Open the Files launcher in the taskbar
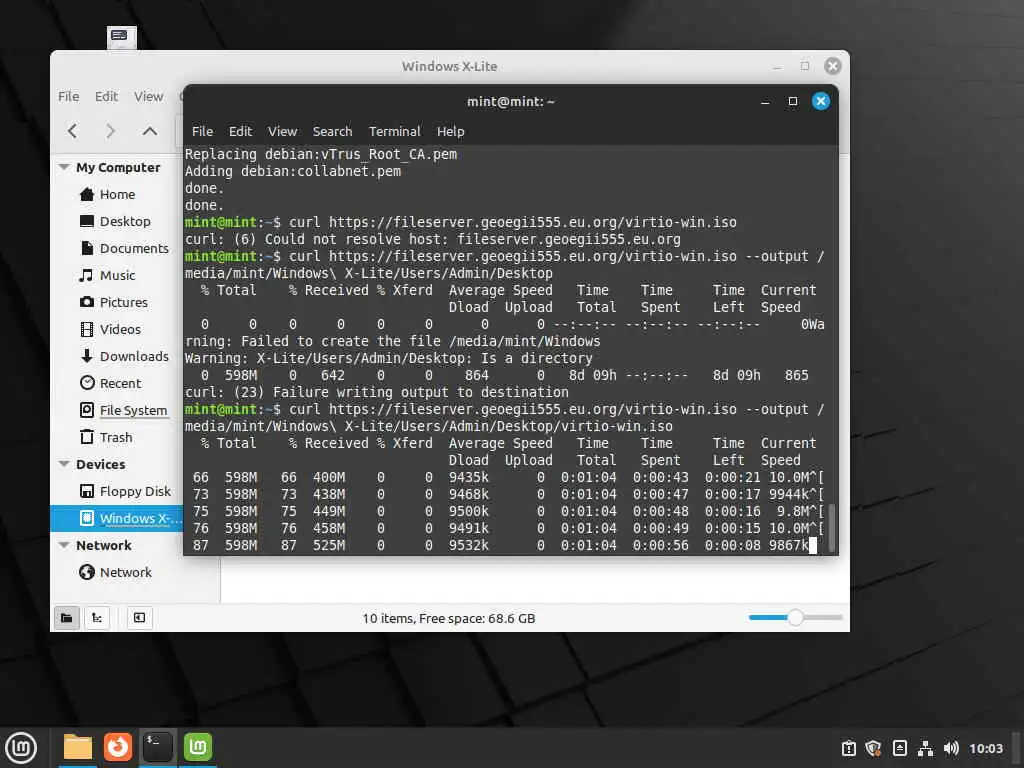 click(x=78, y=747)
